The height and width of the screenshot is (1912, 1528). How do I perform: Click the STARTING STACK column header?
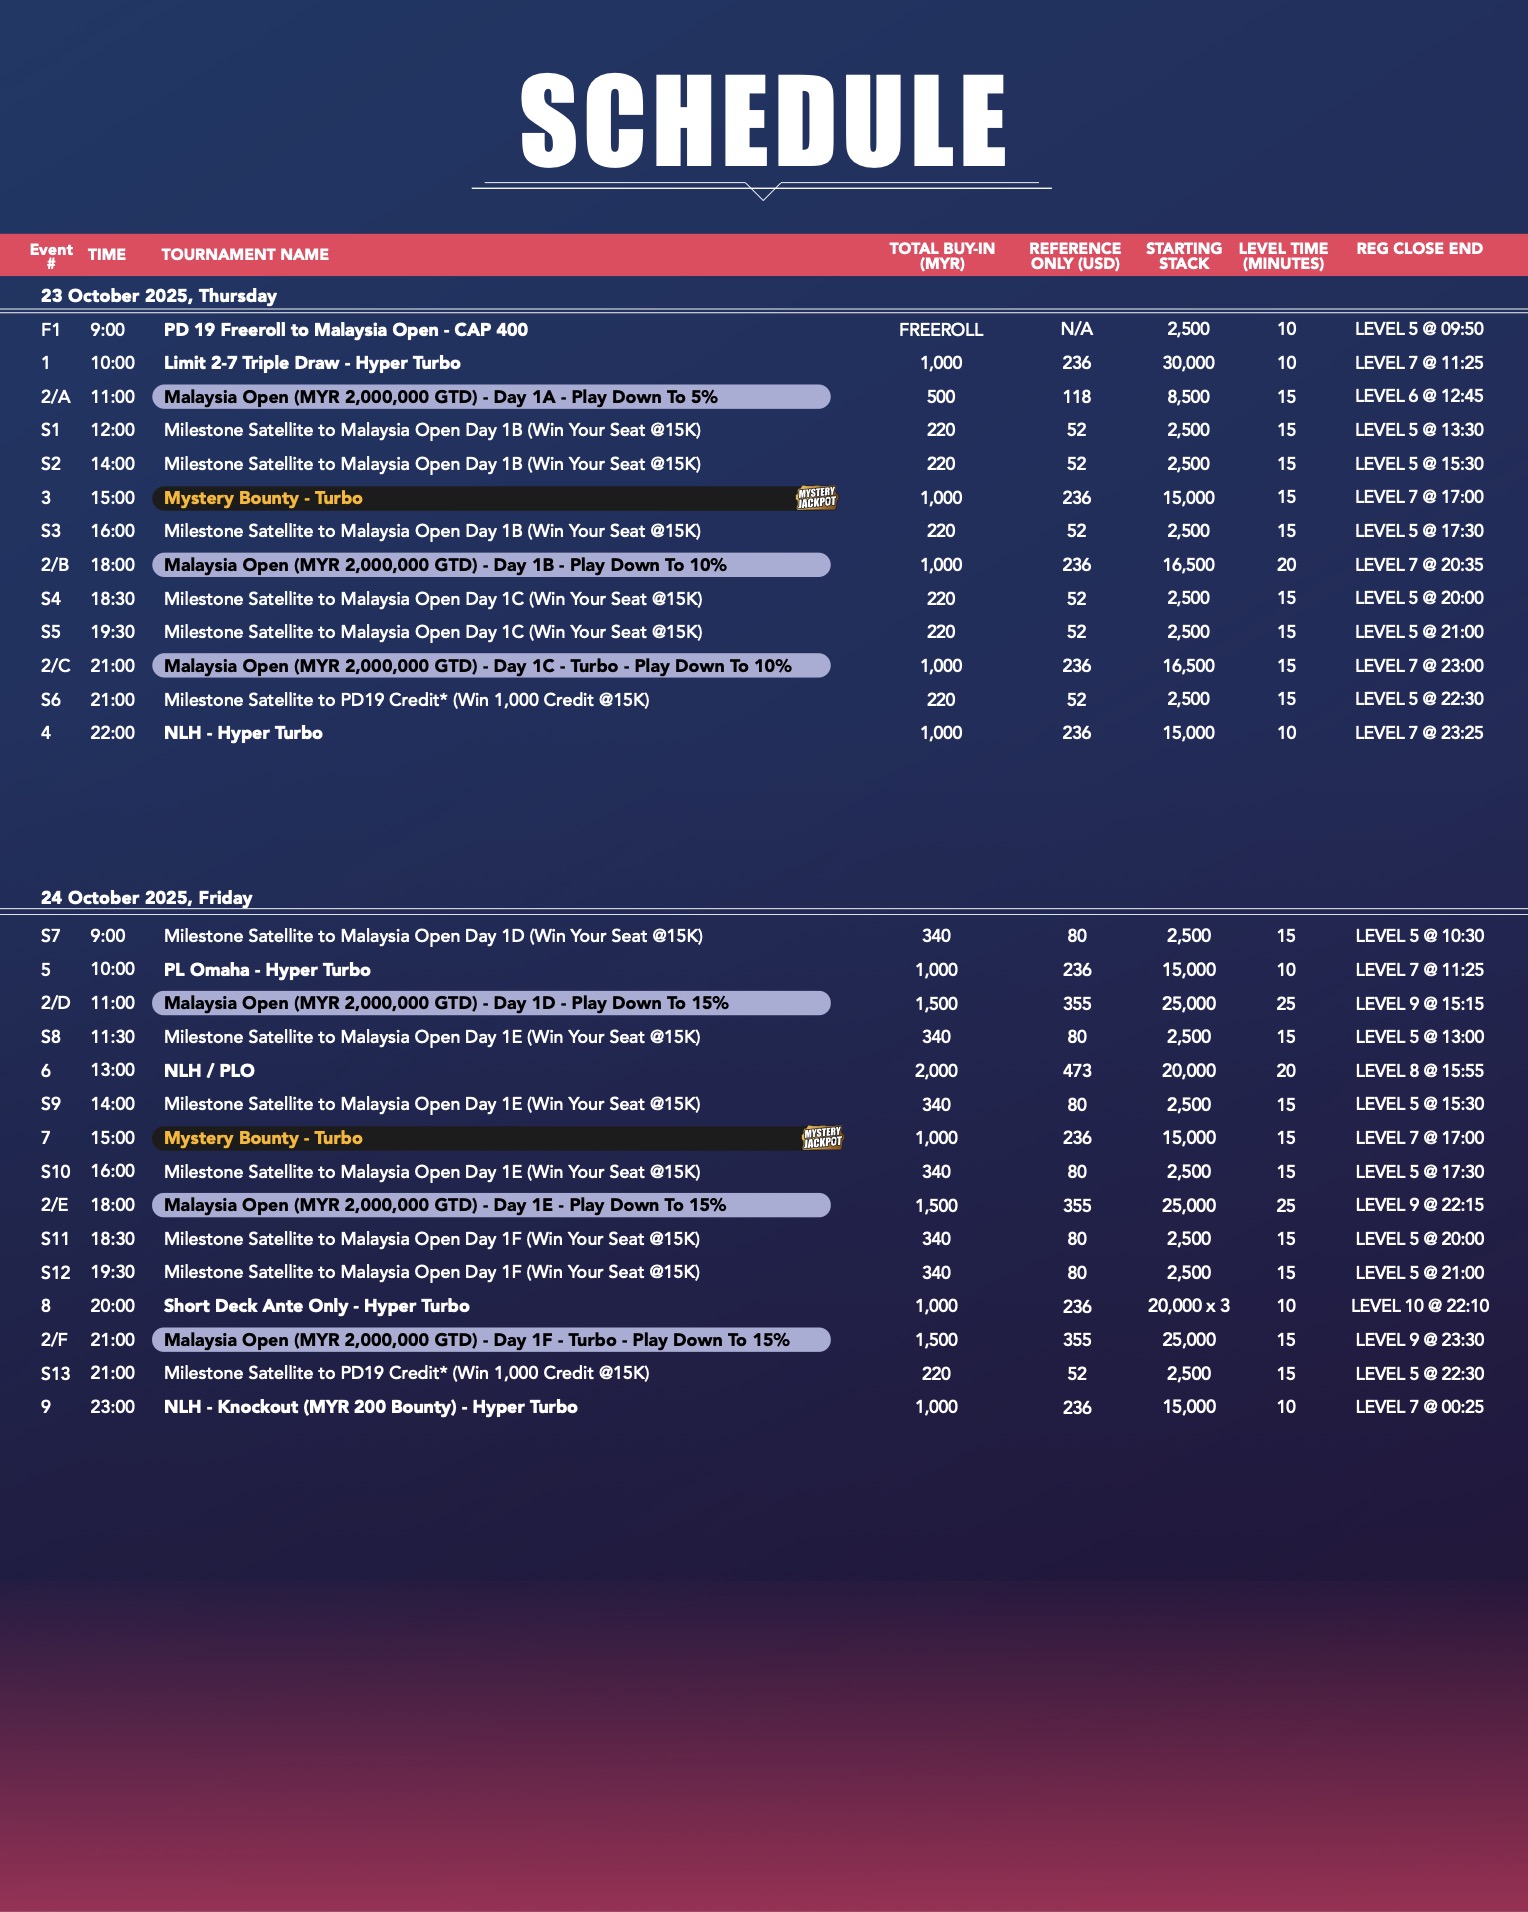(x=1184, y=255)
